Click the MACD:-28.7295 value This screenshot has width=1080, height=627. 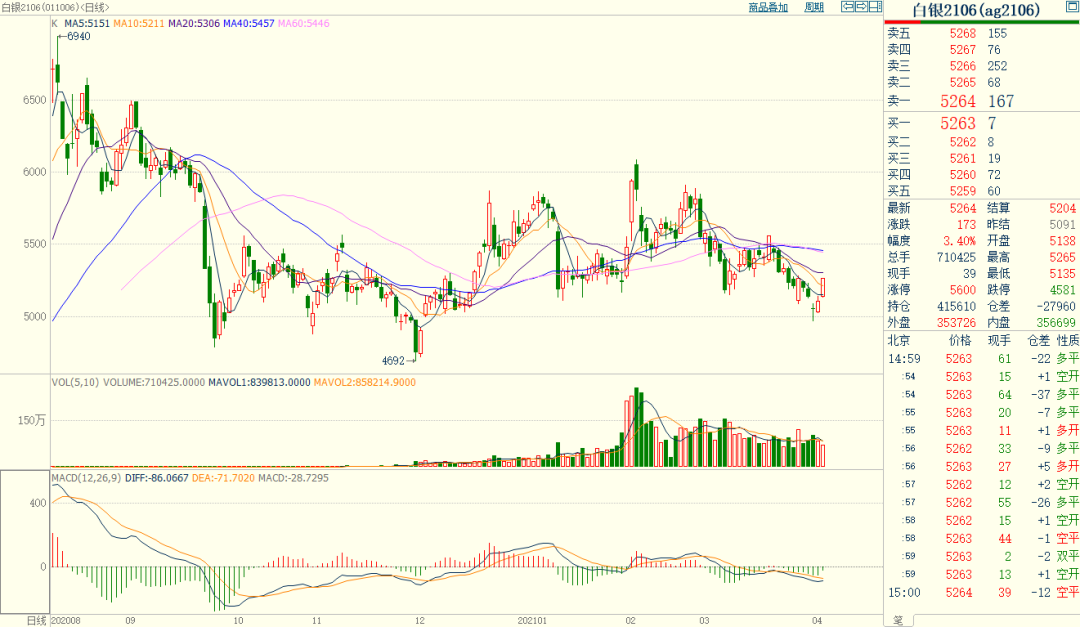(x=293, y=477)
